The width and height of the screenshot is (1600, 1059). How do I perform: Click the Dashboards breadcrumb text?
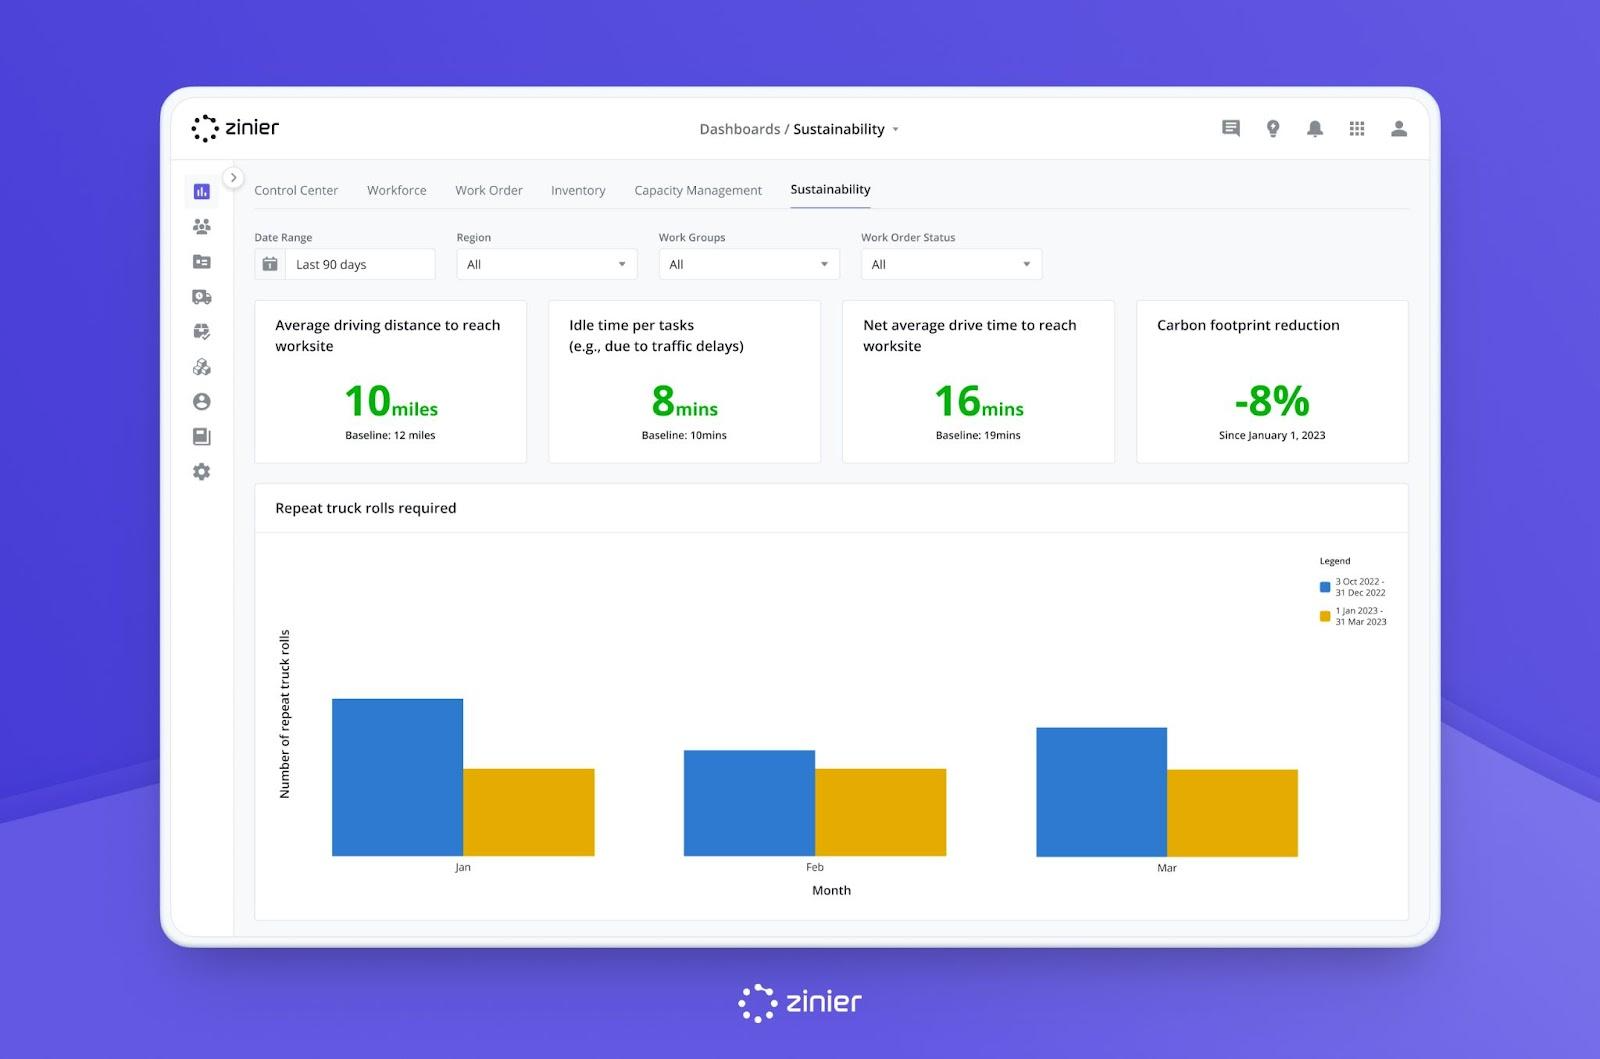(740, 129)
